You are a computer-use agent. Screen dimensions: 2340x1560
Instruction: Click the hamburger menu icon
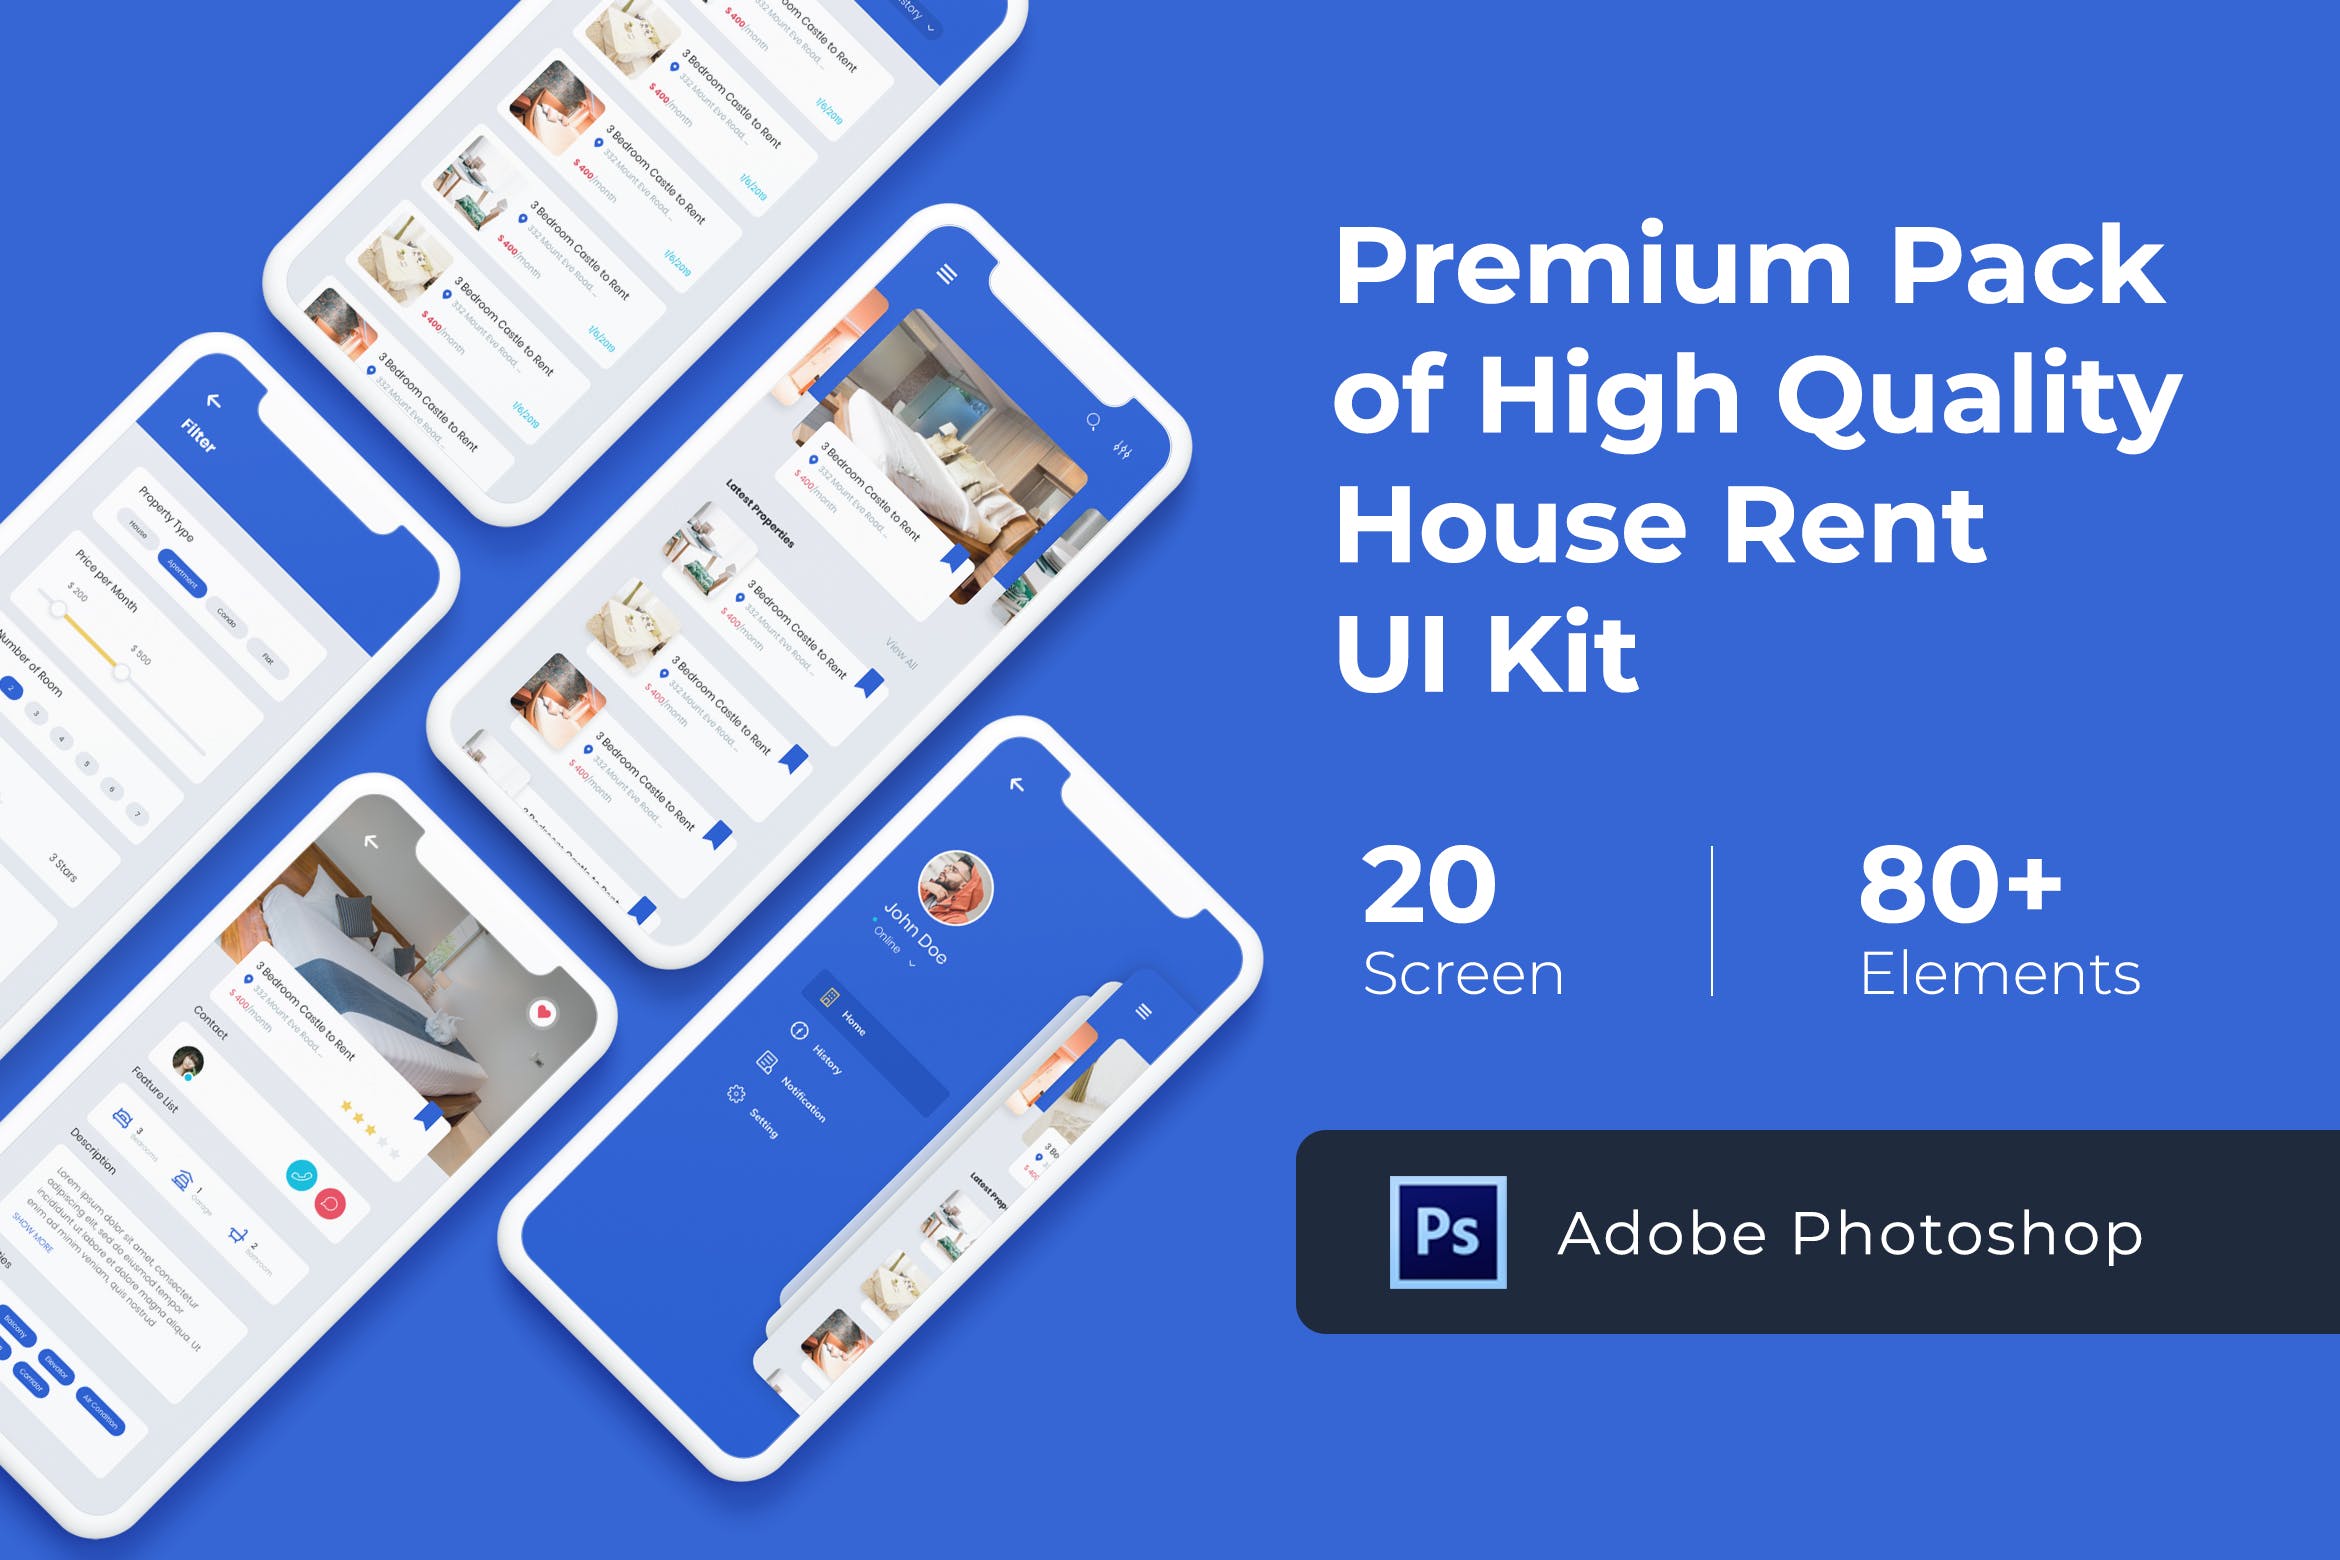951,275
